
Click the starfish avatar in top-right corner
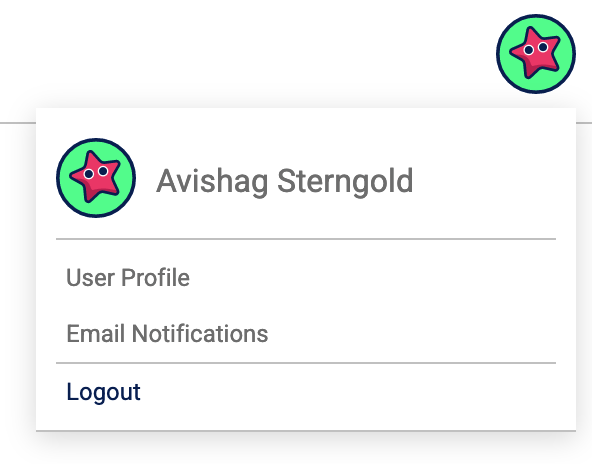pos(536,54)
